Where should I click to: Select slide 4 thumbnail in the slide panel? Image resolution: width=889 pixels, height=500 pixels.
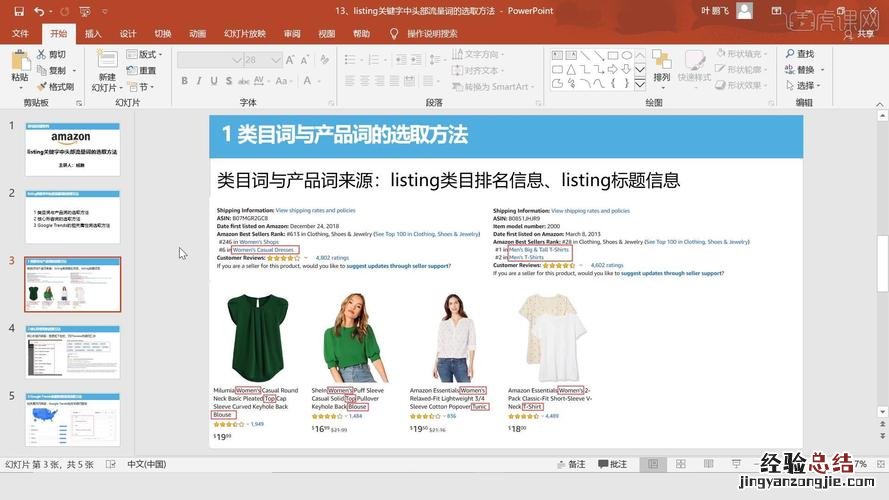72,351
